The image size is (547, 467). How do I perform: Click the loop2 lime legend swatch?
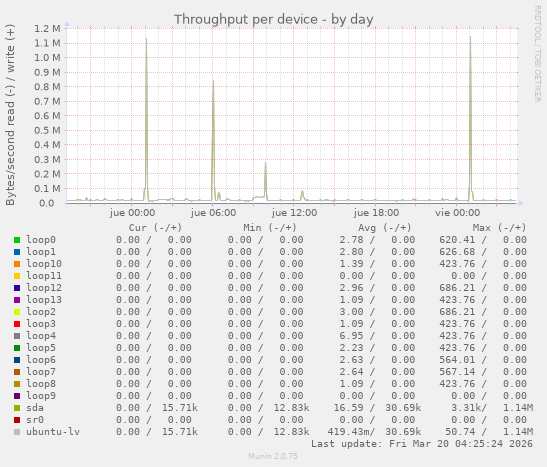pyautogui.click(x=17, y=312)
